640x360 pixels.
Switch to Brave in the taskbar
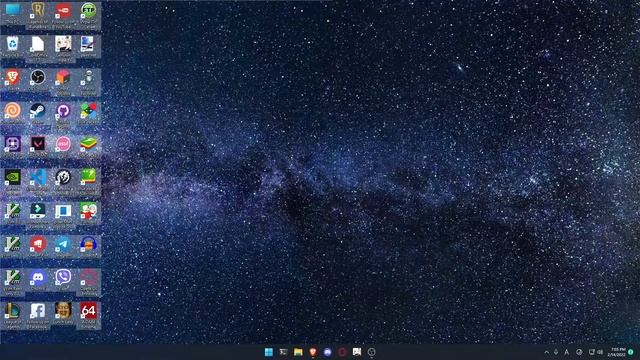coord(313,352)
